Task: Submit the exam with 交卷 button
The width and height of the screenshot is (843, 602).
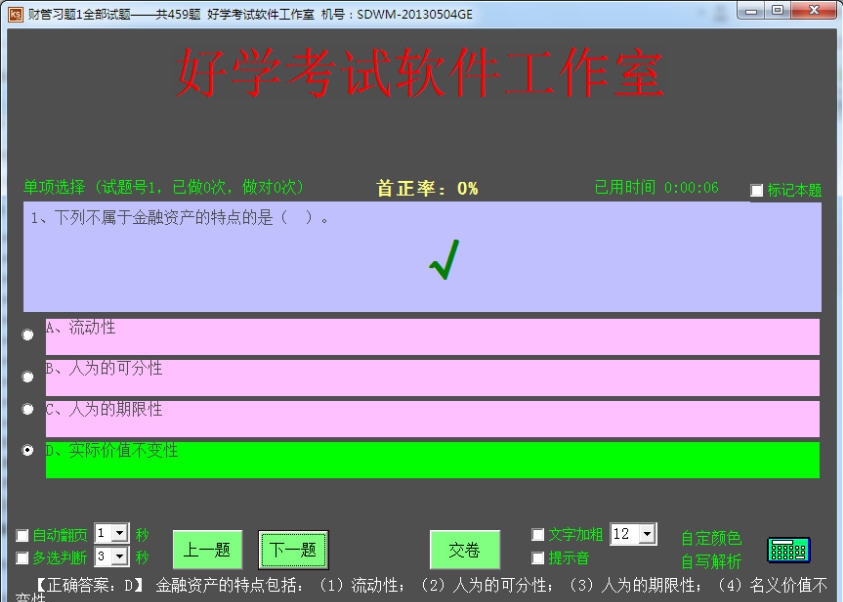Action: coord(465,549)
